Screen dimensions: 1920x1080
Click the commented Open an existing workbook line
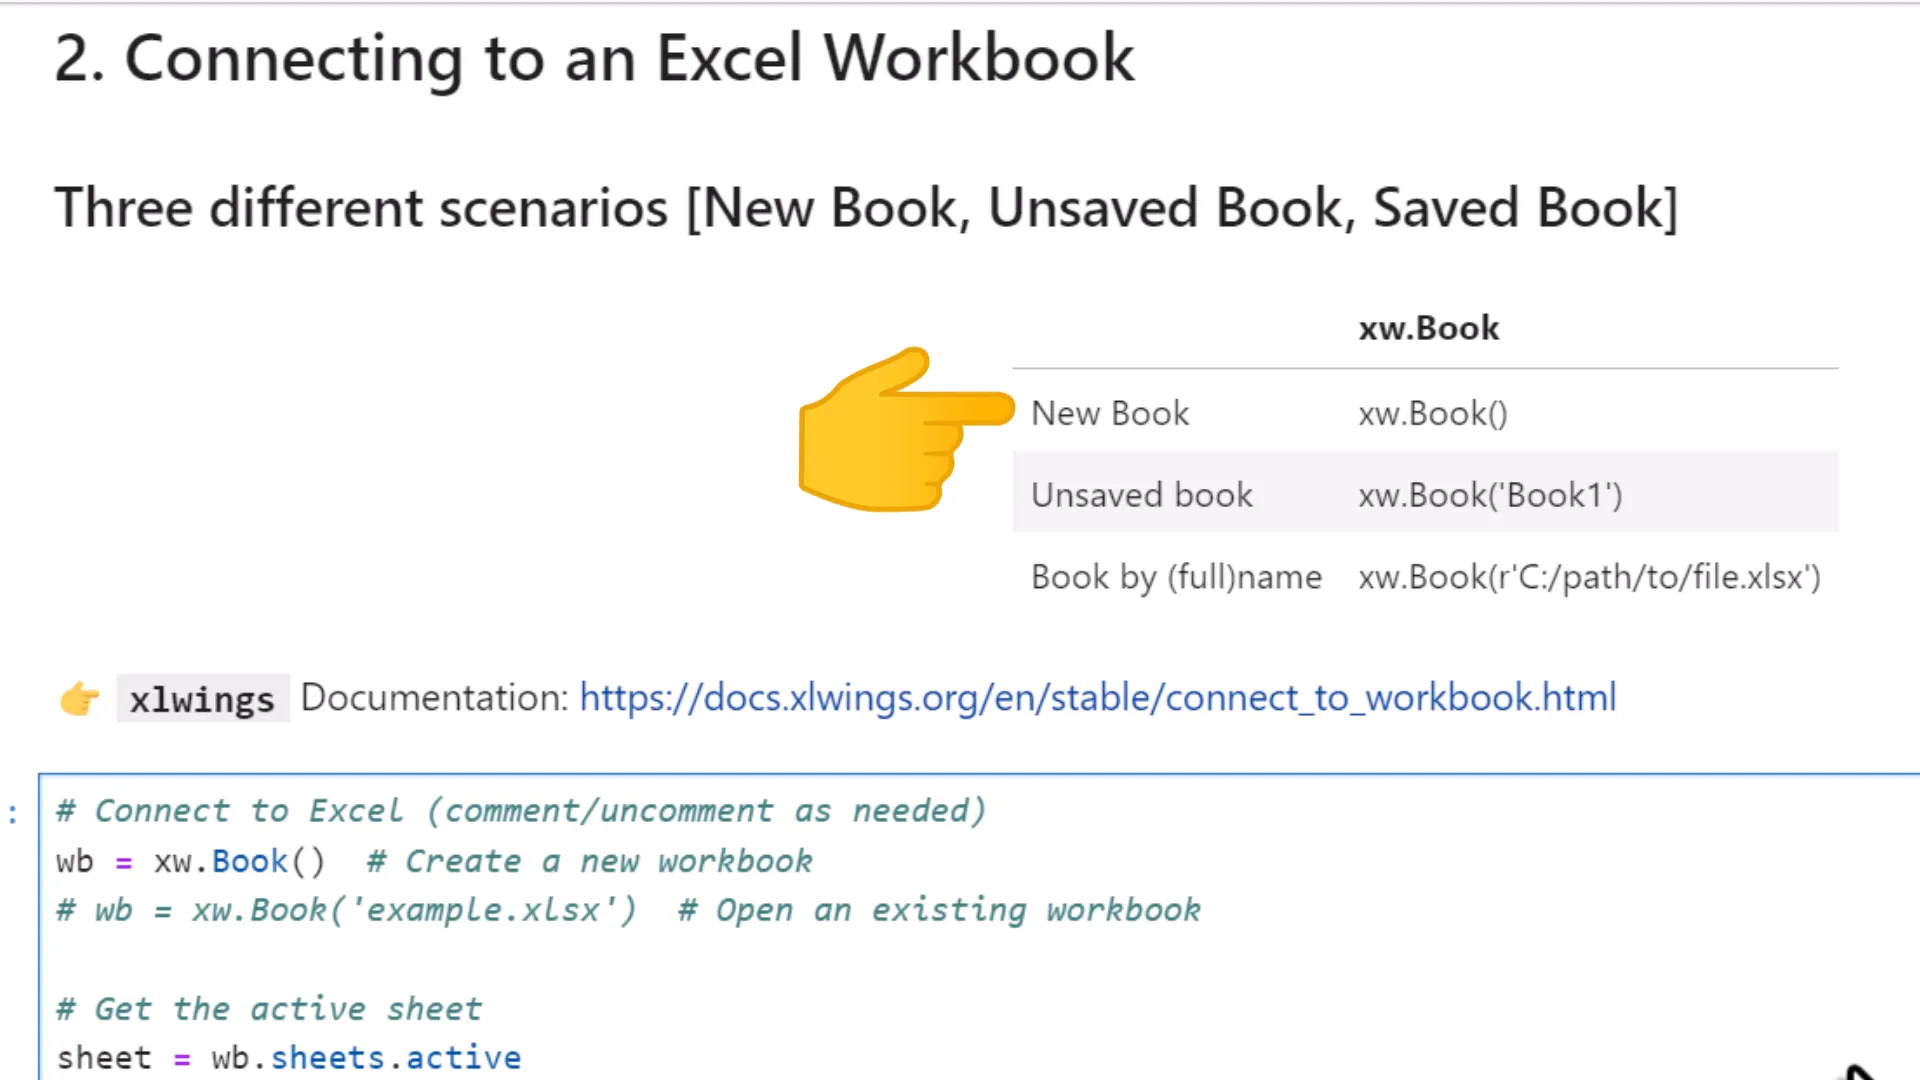(x=628, y=910)
